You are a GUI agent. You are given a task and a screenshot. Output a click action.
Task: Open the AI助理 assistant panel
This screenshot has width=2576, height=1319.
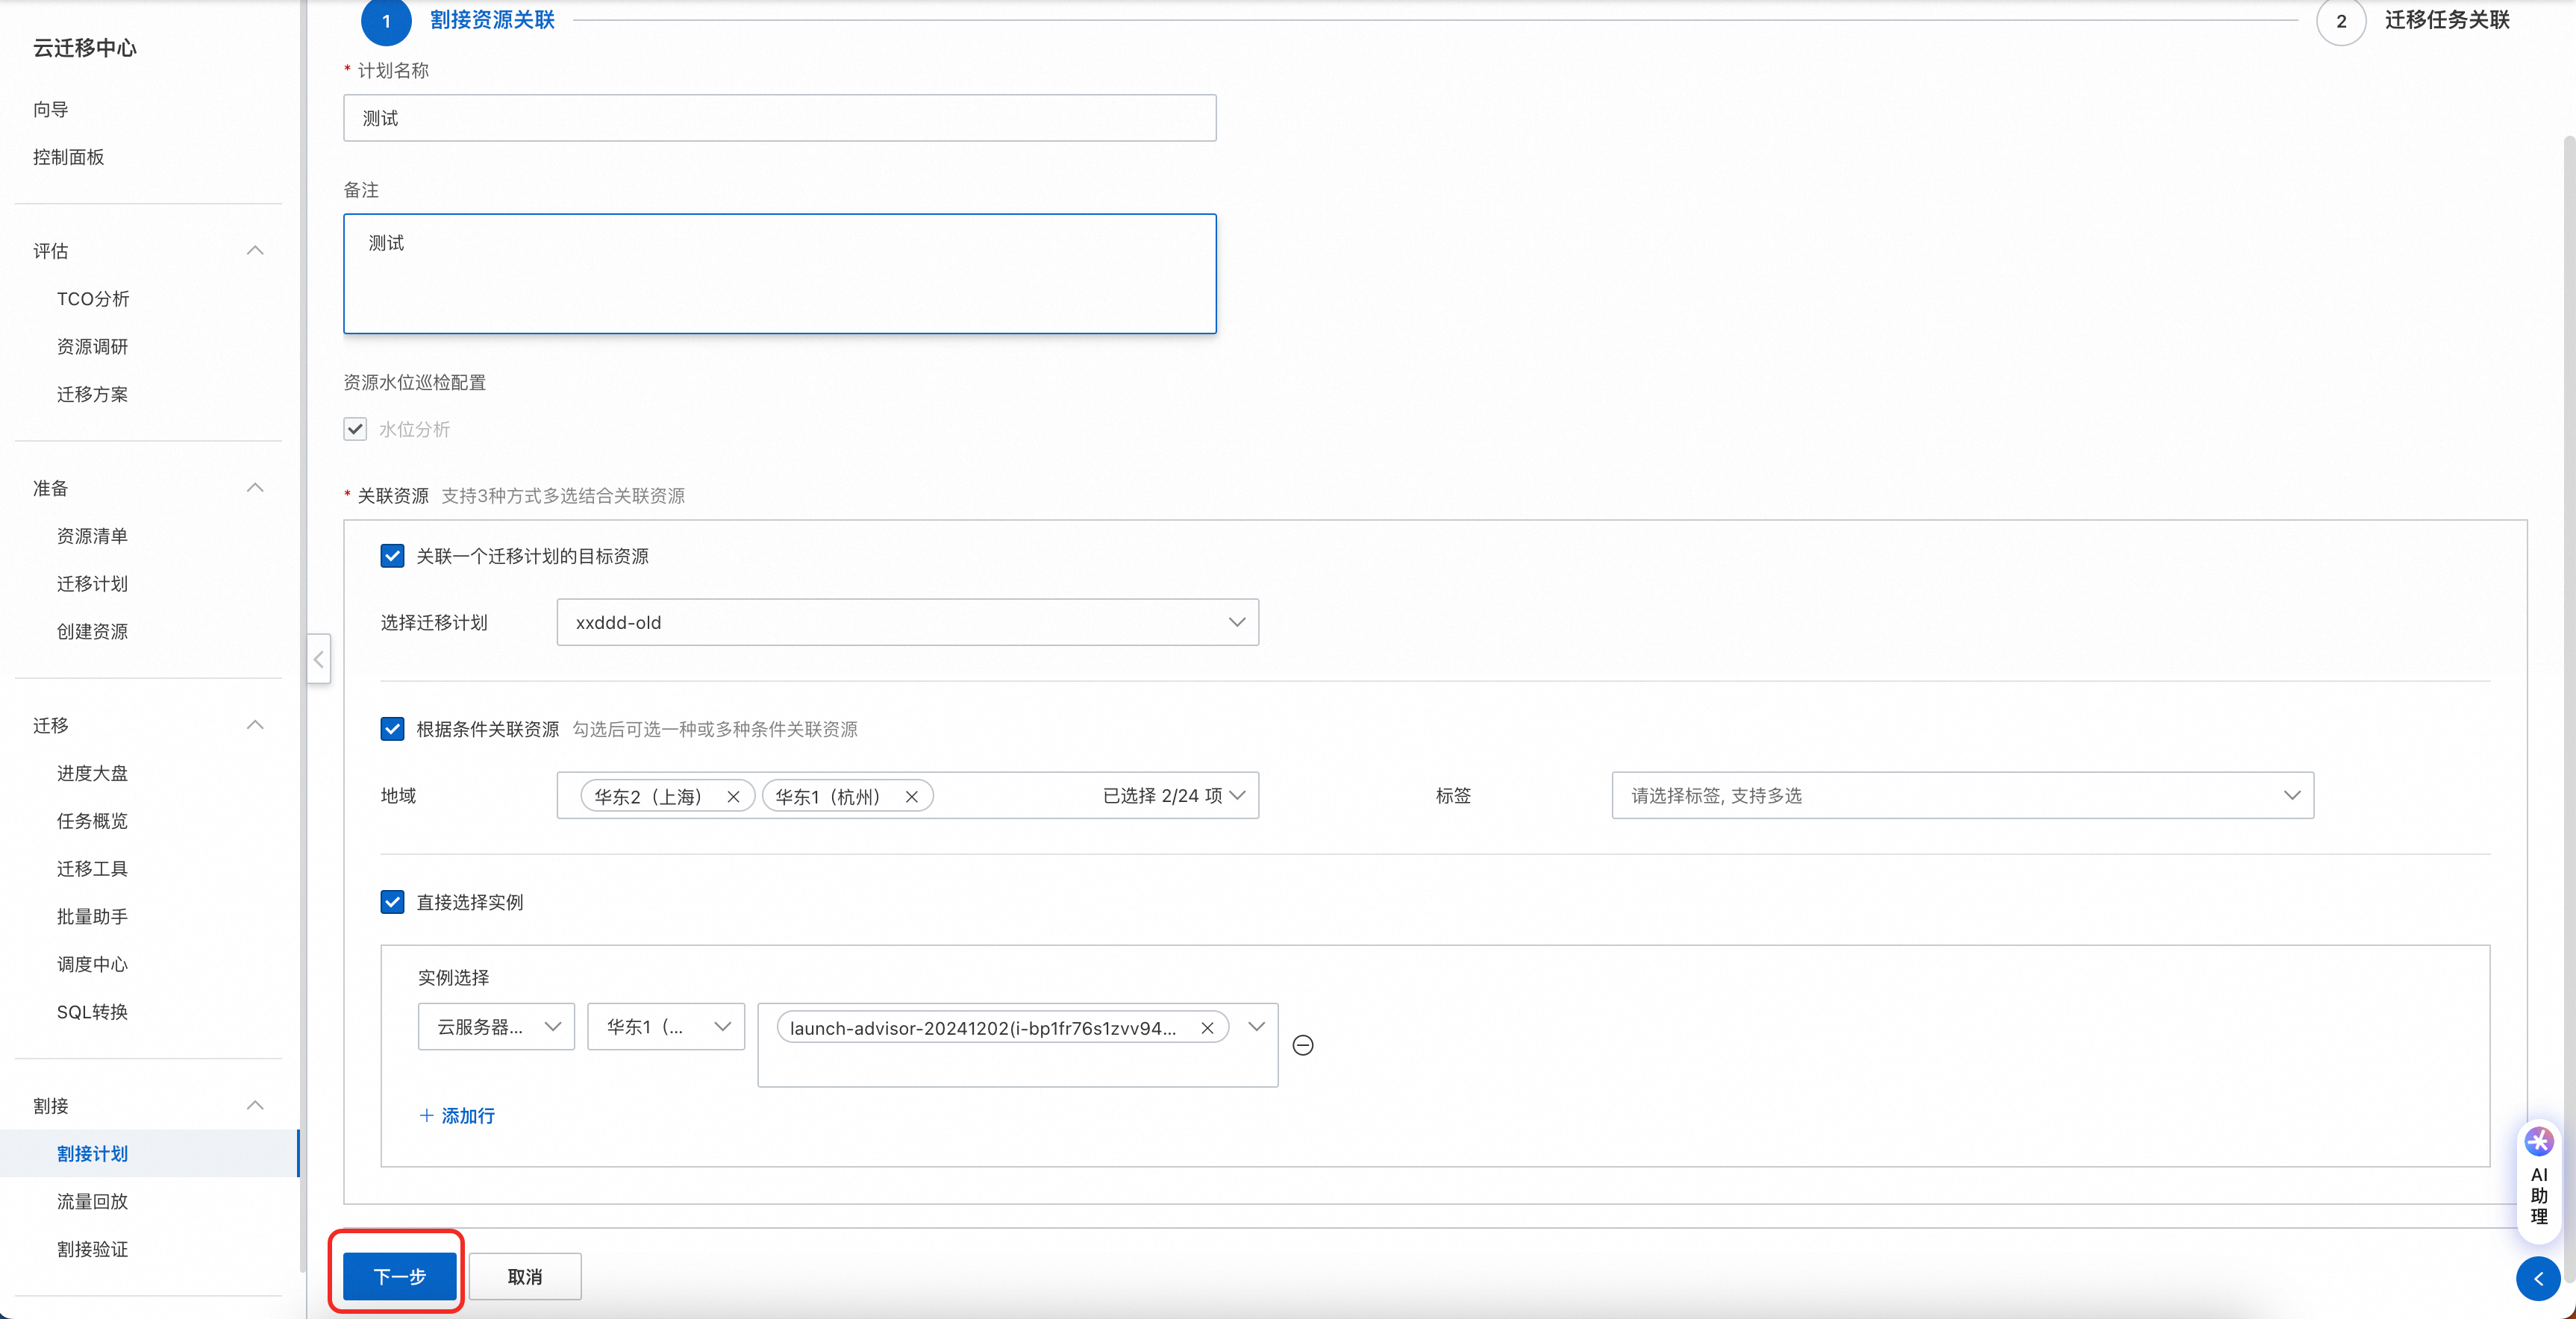2539,1181
